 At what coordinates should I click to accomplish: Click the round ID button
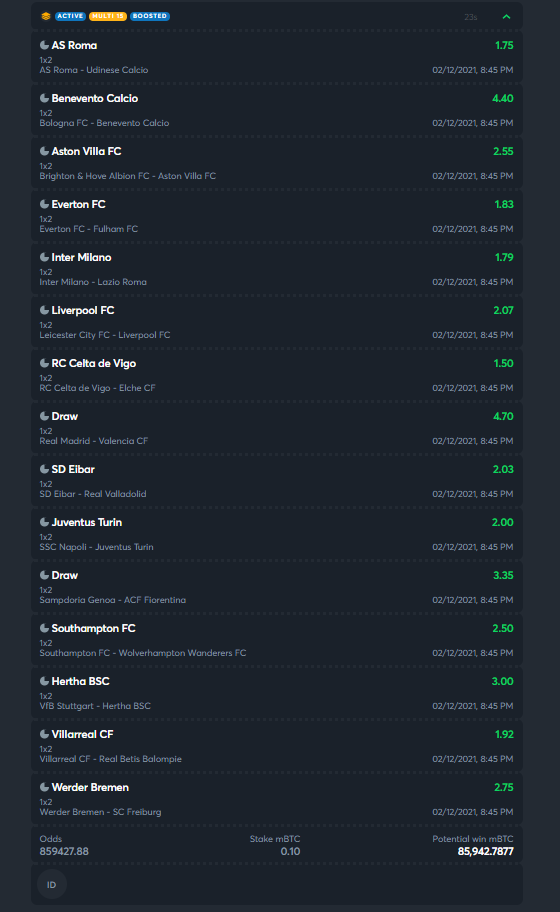(52, 885)
